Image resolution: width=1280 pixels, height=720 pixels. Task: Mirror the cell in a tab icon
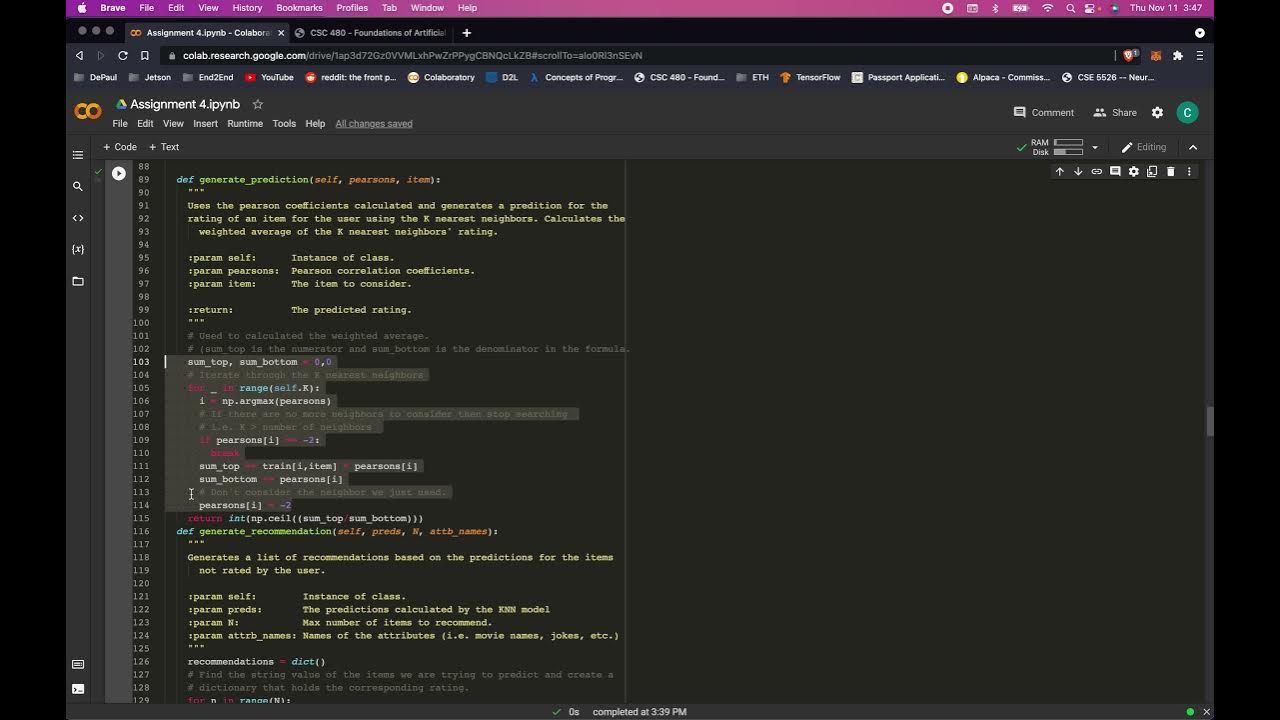click(x=1152, y=171)
